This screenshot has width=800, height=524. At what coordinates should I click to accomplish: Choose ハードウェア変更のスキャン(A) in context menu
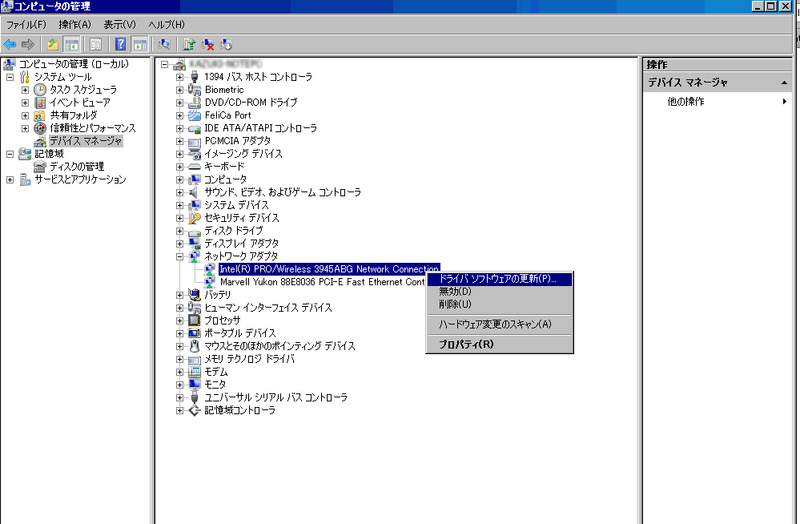coord(499,324)
